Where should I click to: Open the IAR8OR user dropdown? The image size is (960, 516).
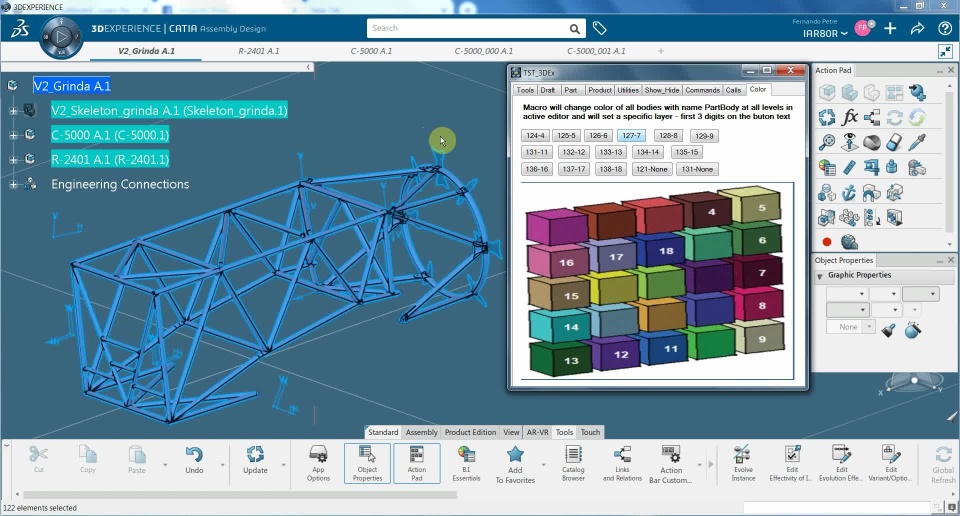825,34
